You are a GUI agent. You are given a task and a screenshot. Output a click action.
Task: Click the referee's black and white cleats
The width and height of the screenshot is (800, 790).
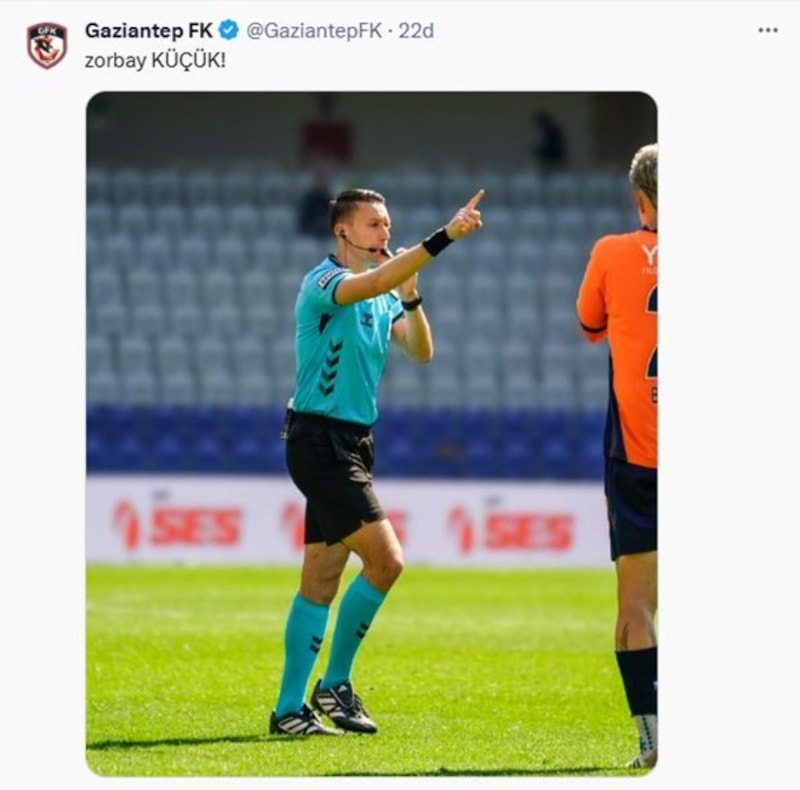click(x=322, y=709)
